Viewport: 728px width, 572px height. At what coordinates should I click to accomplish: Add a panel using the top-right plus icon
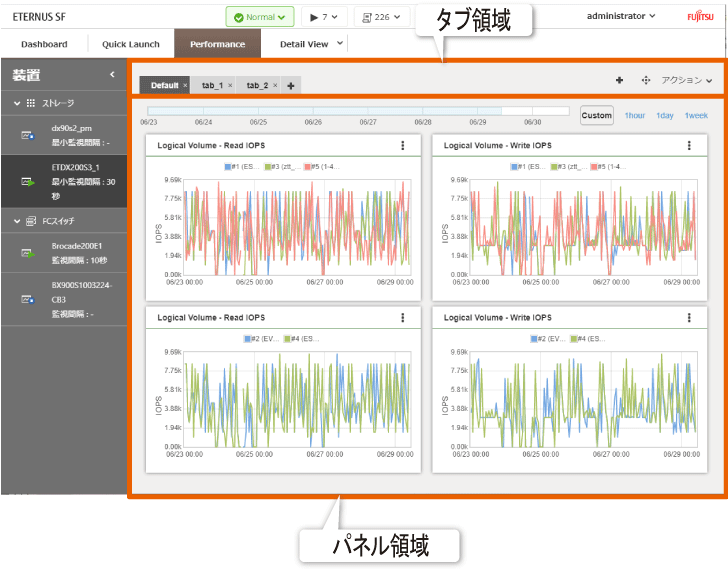pos(619,80)
